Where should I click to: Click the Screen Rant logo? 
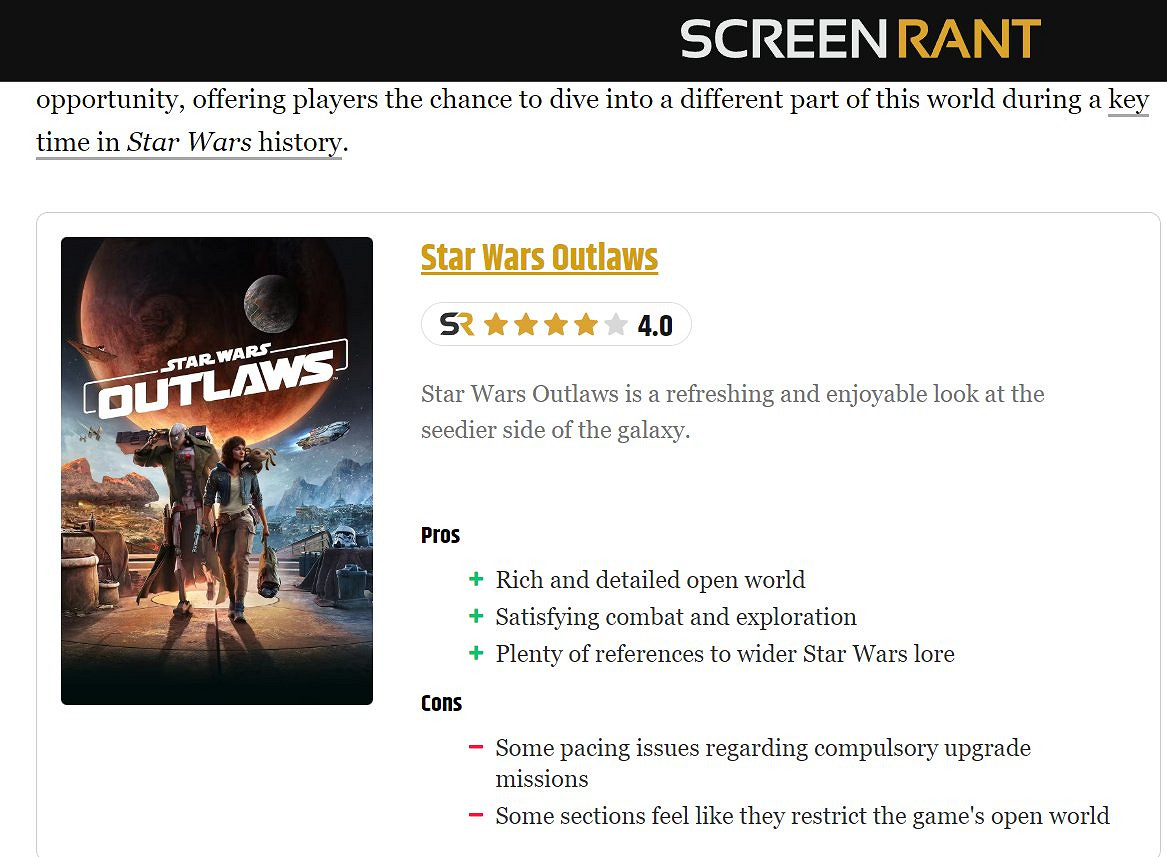click(x=860, y=39)
